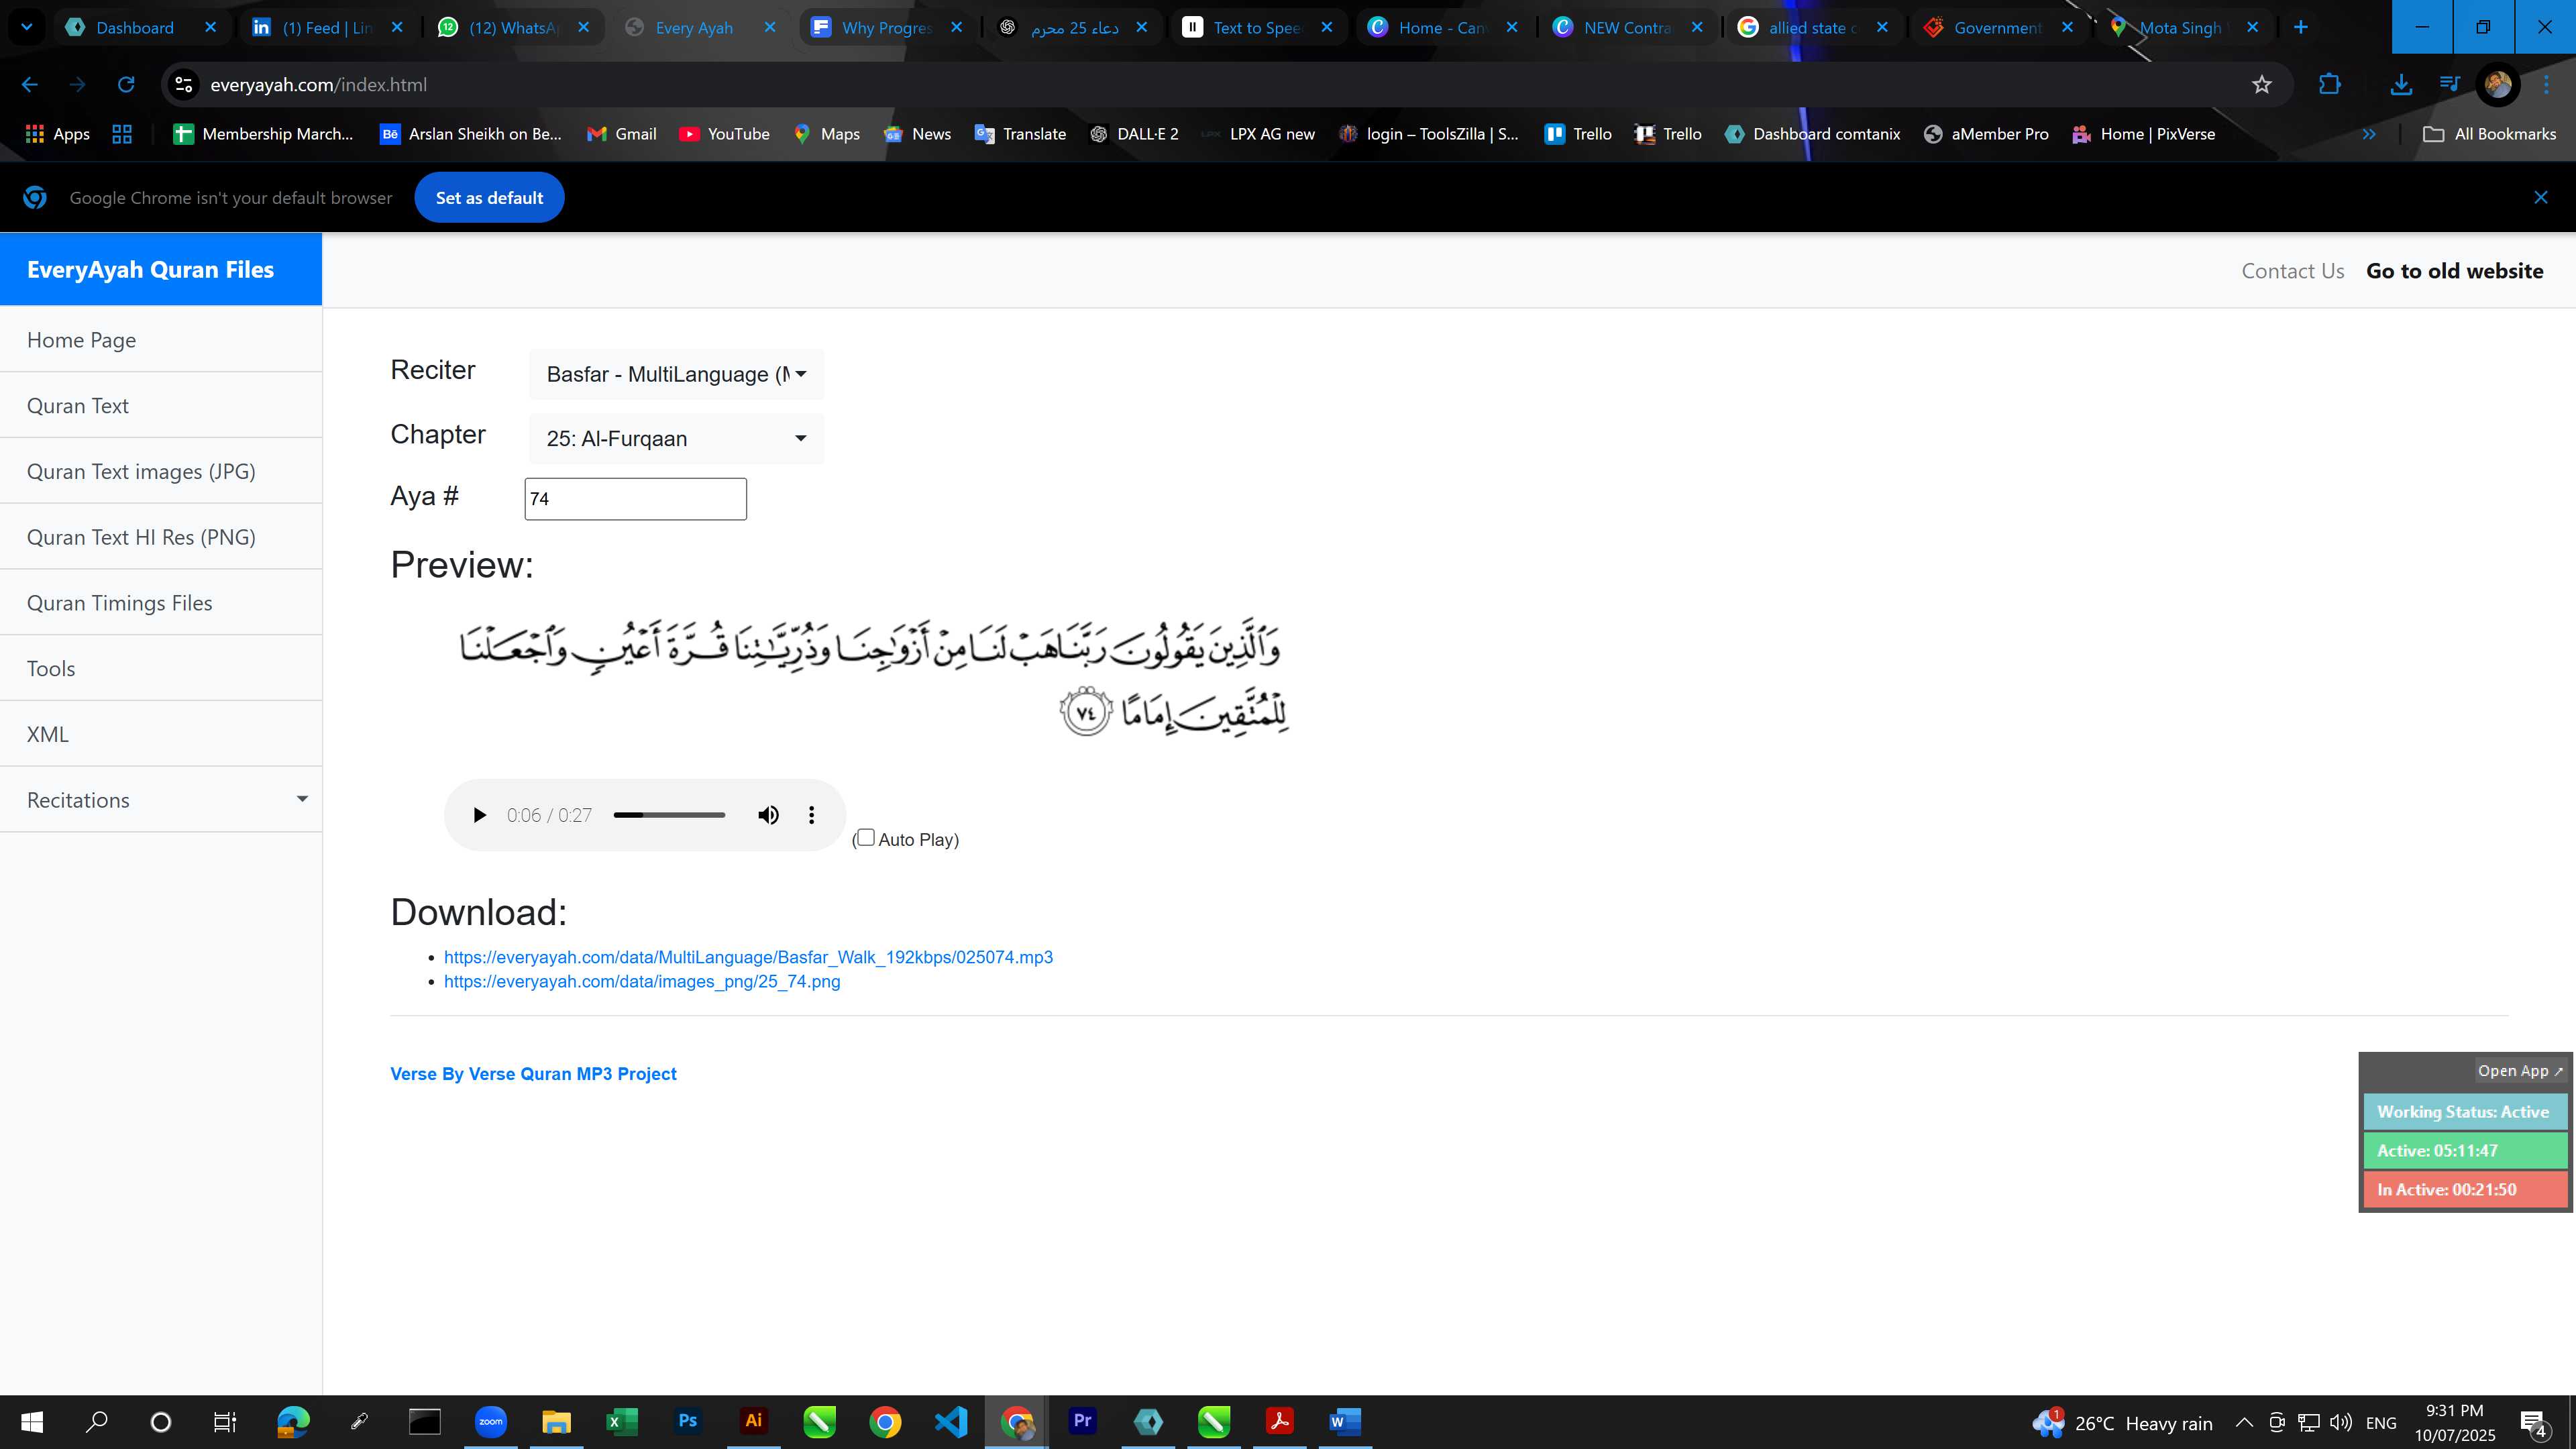Open Quran Timings Files page
2576x1449 pixels.
(161, 603)
